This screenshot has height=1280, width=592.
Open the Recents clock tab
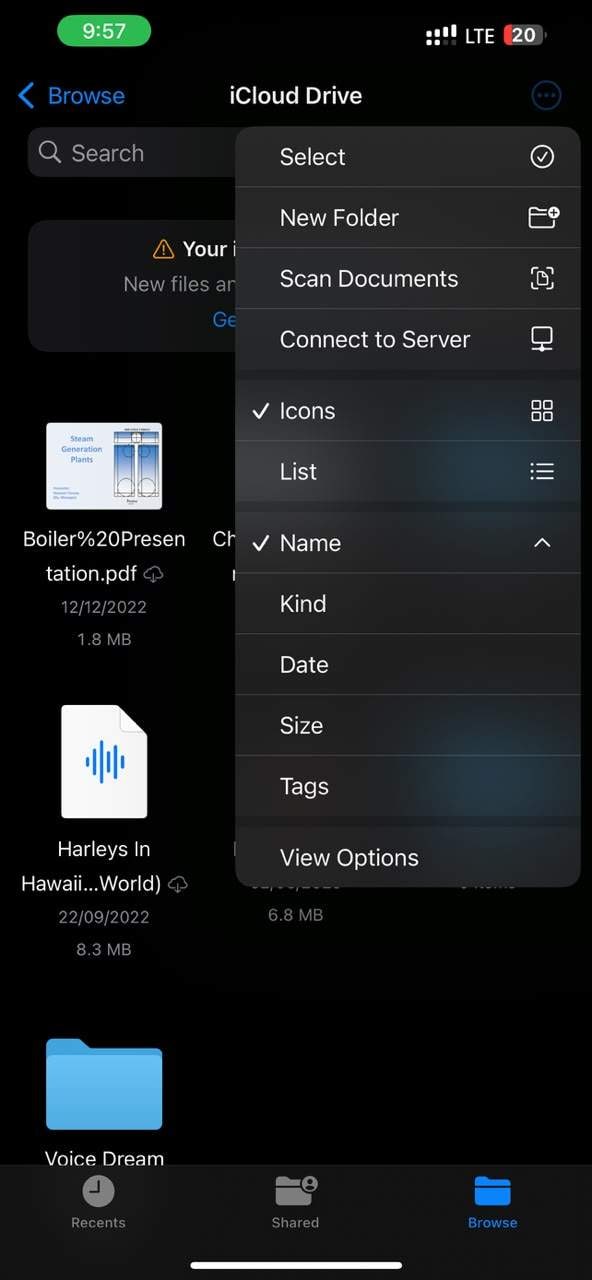98,1201
